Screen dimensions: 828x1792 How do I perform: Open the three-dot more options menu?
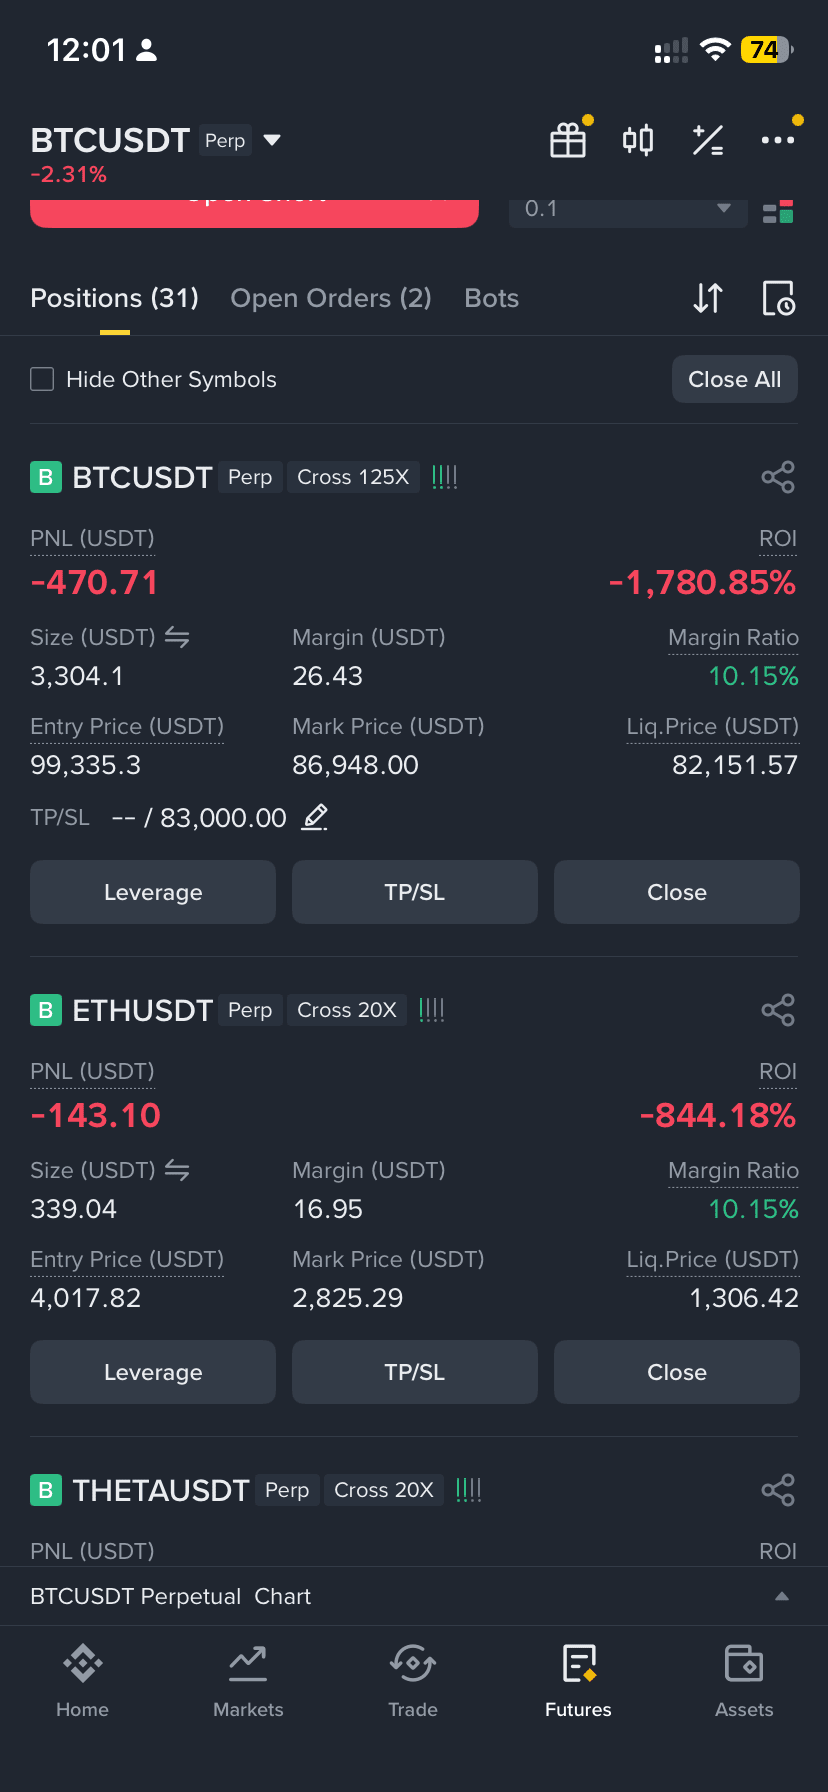(778, 140)
